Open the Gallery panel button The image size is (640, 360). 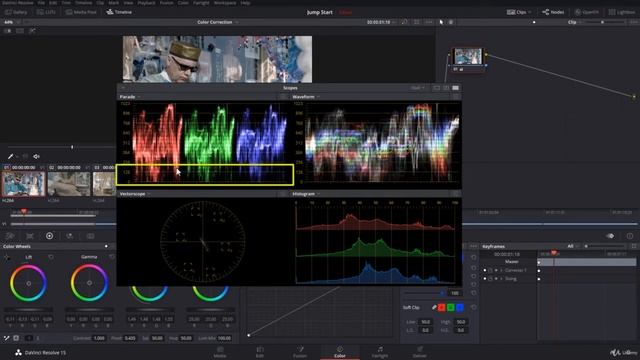pyautogui.click(x=16, y=12)
